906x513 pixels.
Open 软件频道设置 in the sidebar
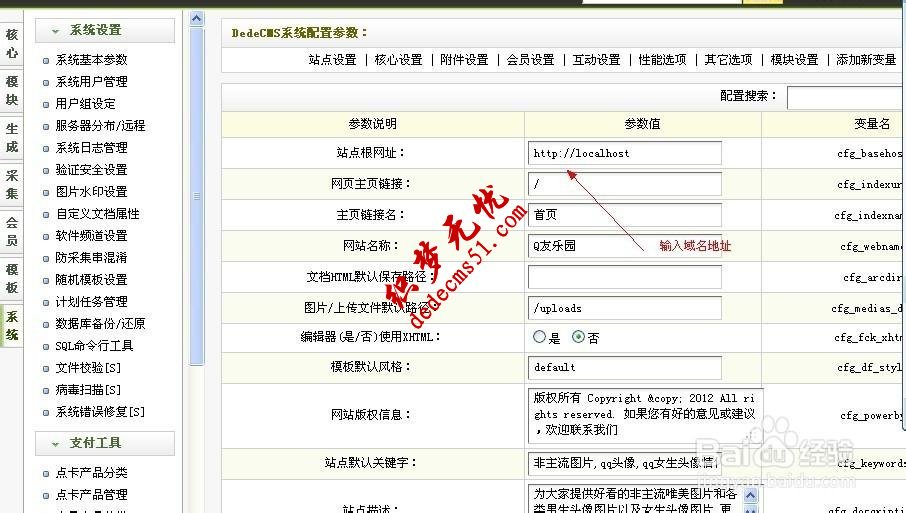click(x=91, y=236)
